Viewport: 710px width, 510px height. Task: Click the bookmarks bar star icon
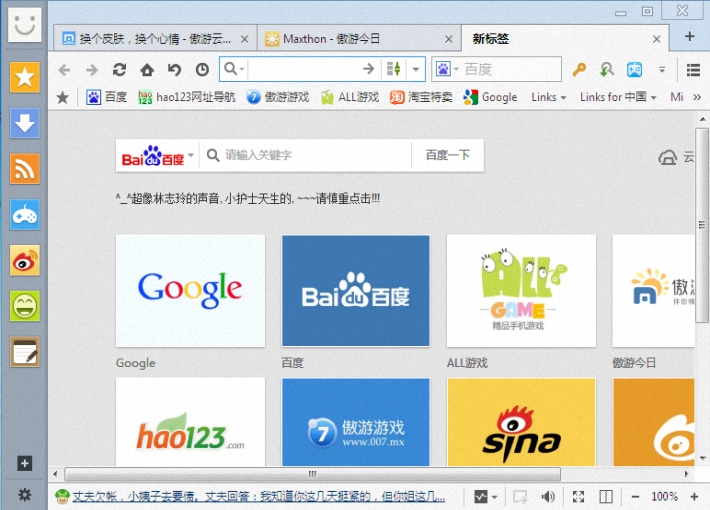coord(62,97)
